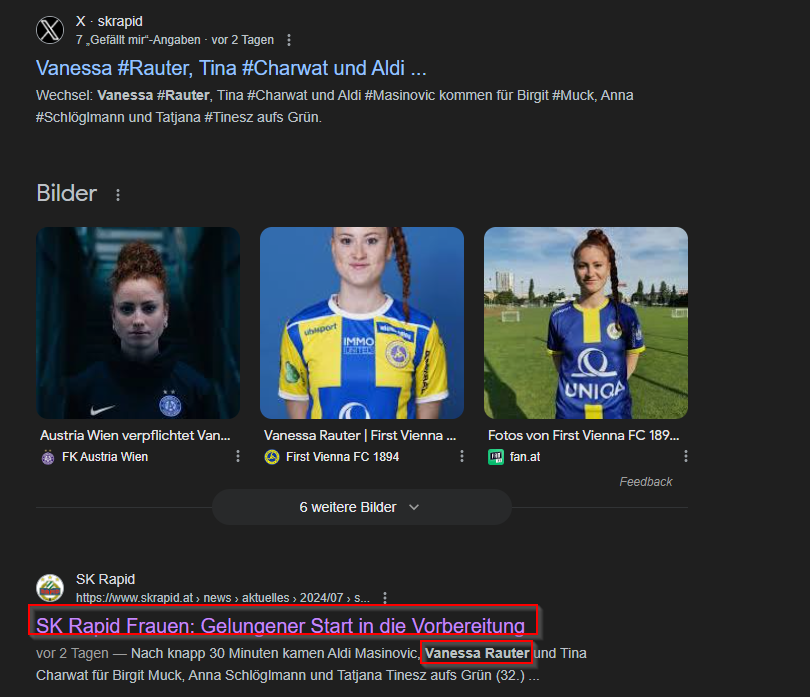Open 'SK Rapid Frauen: Gelungener Start in die Vorbereitung'
The height and width of the screenshot is (697, 810).
coord(281,626)
